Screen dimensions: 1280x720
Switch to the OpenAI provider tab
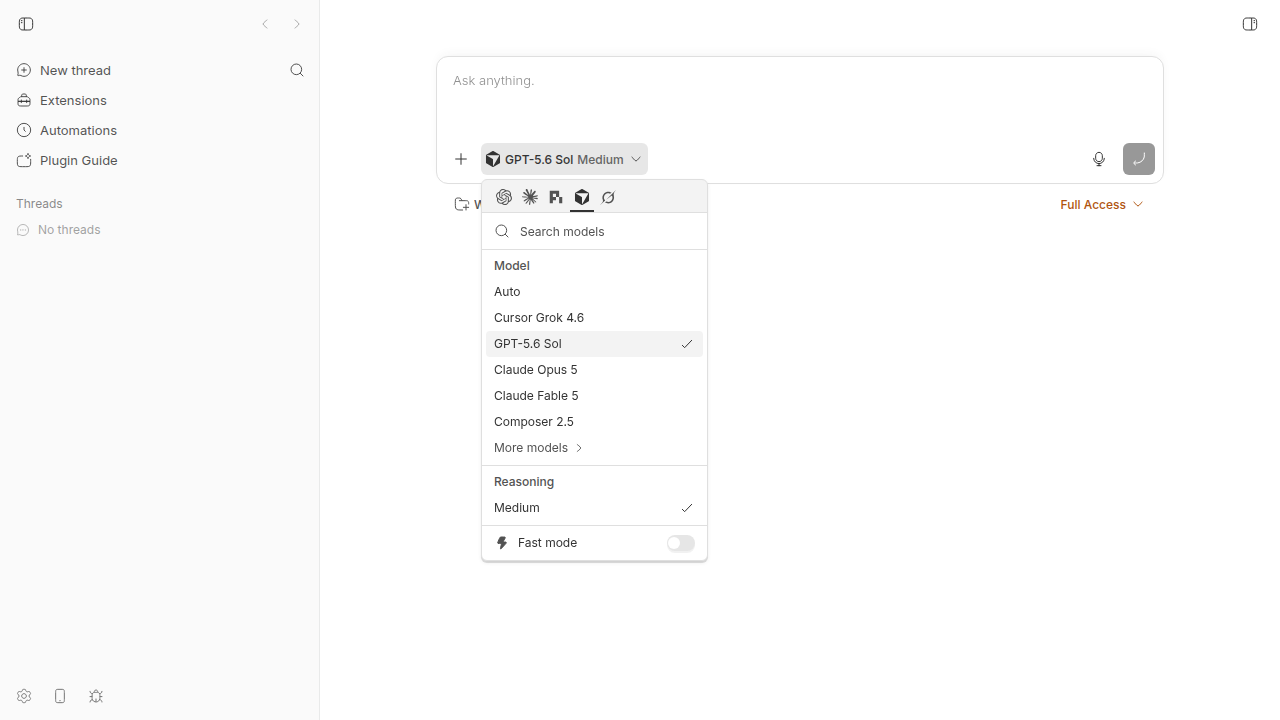click(x=504, y=197)
